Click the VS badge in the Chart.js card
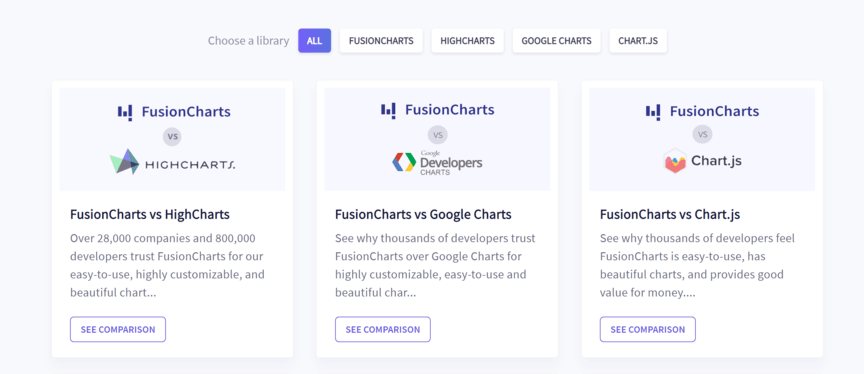The height and width of the screenshot is (374, 864). (x=702, y=134)
